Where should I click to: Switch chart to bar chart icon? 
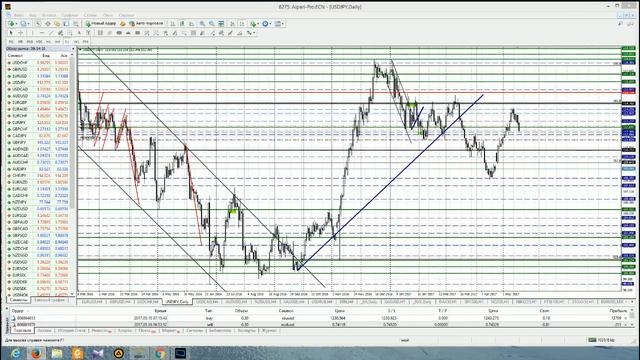coord(173,24)
